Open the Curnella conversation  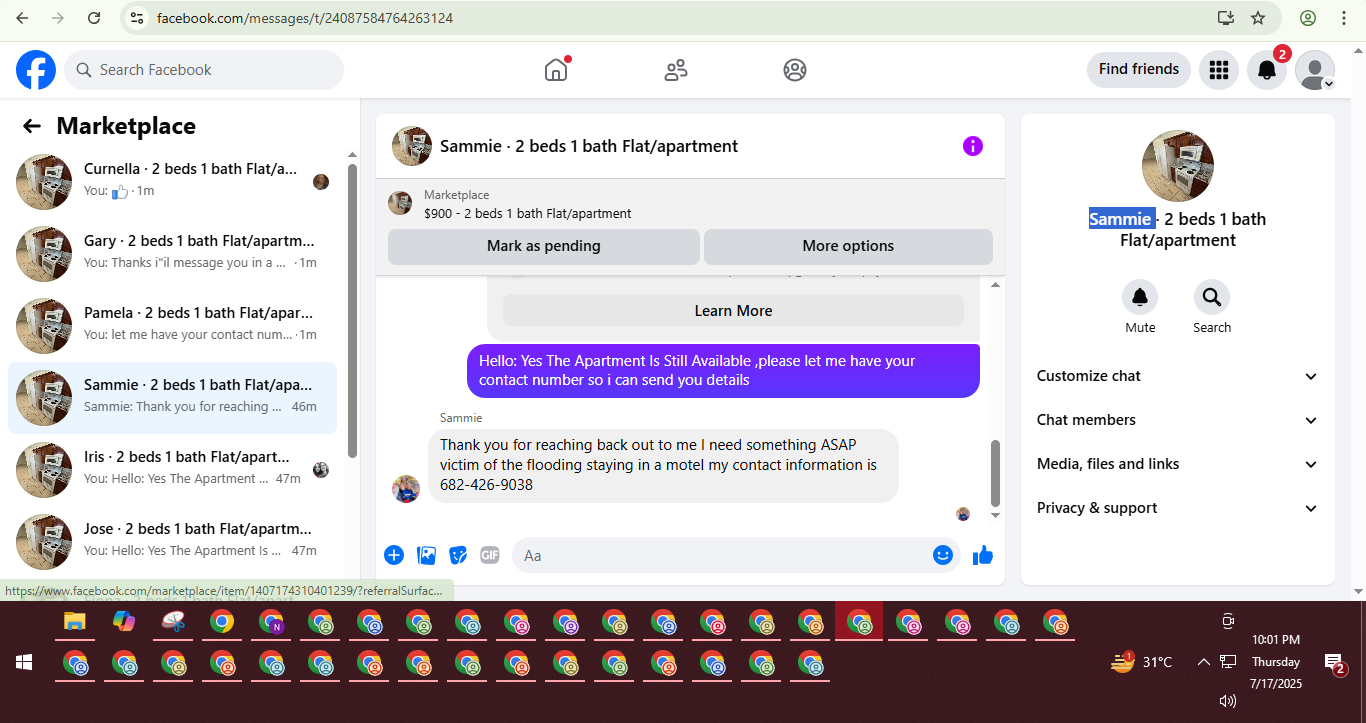click(172, 182)
